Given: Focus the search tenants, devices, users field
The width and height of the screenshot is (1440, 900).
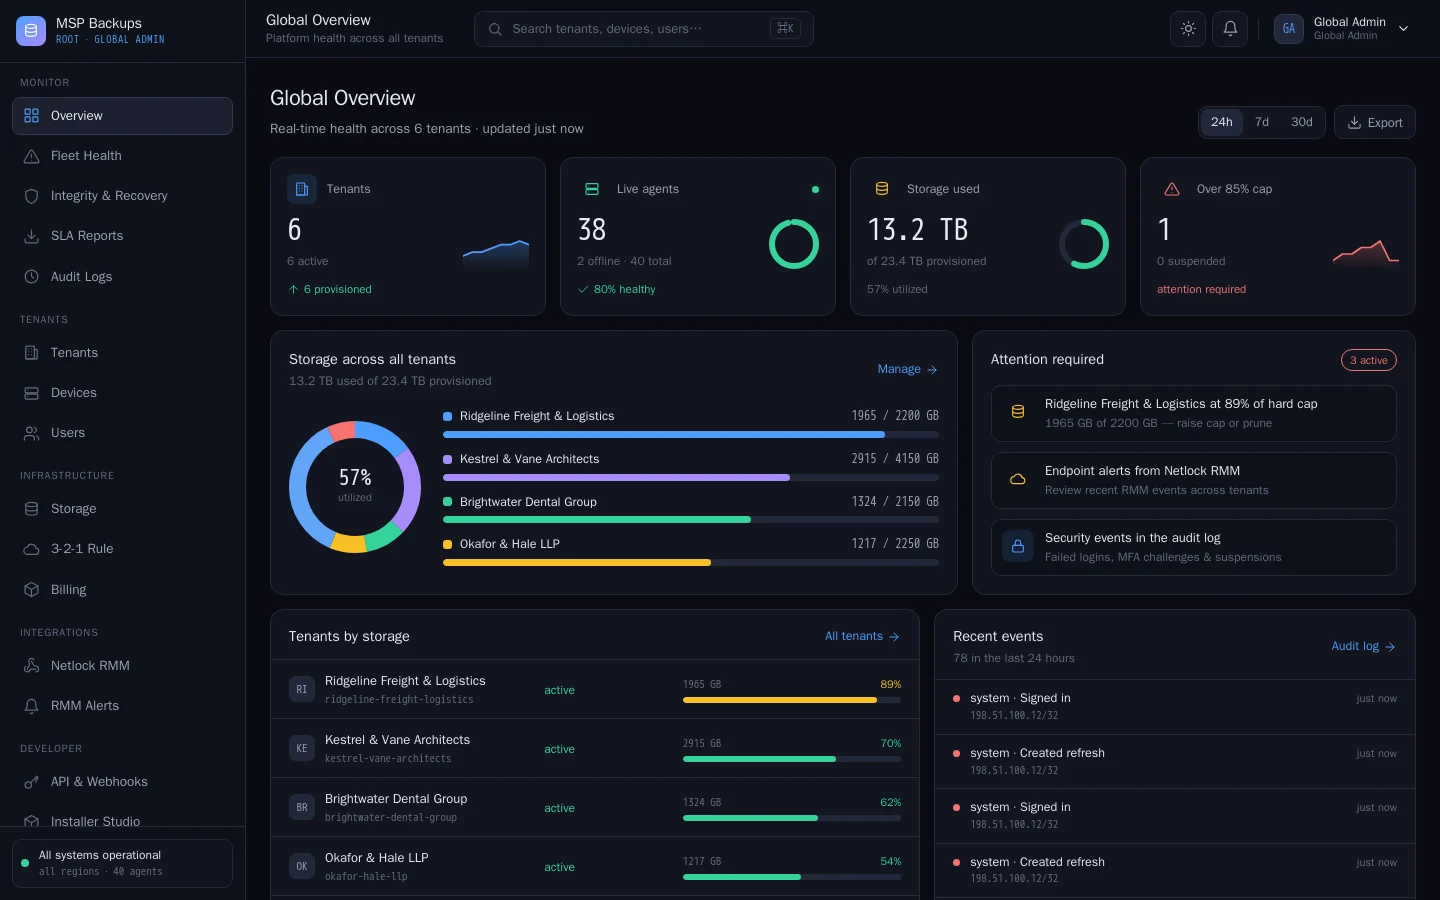Looking at the screenshot, I should pyautogui.click(x=644, y=29).
